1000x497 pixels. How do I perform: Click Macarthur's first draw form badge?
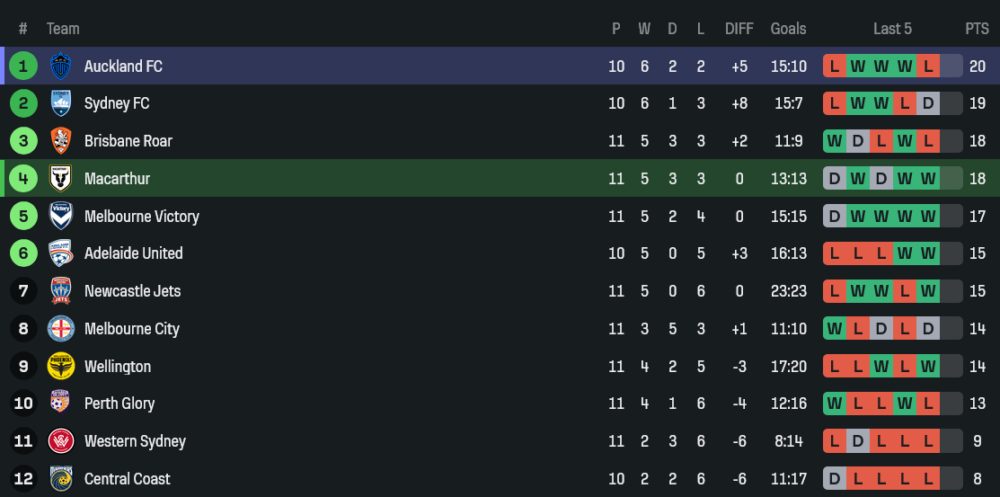tap(833, 179)
